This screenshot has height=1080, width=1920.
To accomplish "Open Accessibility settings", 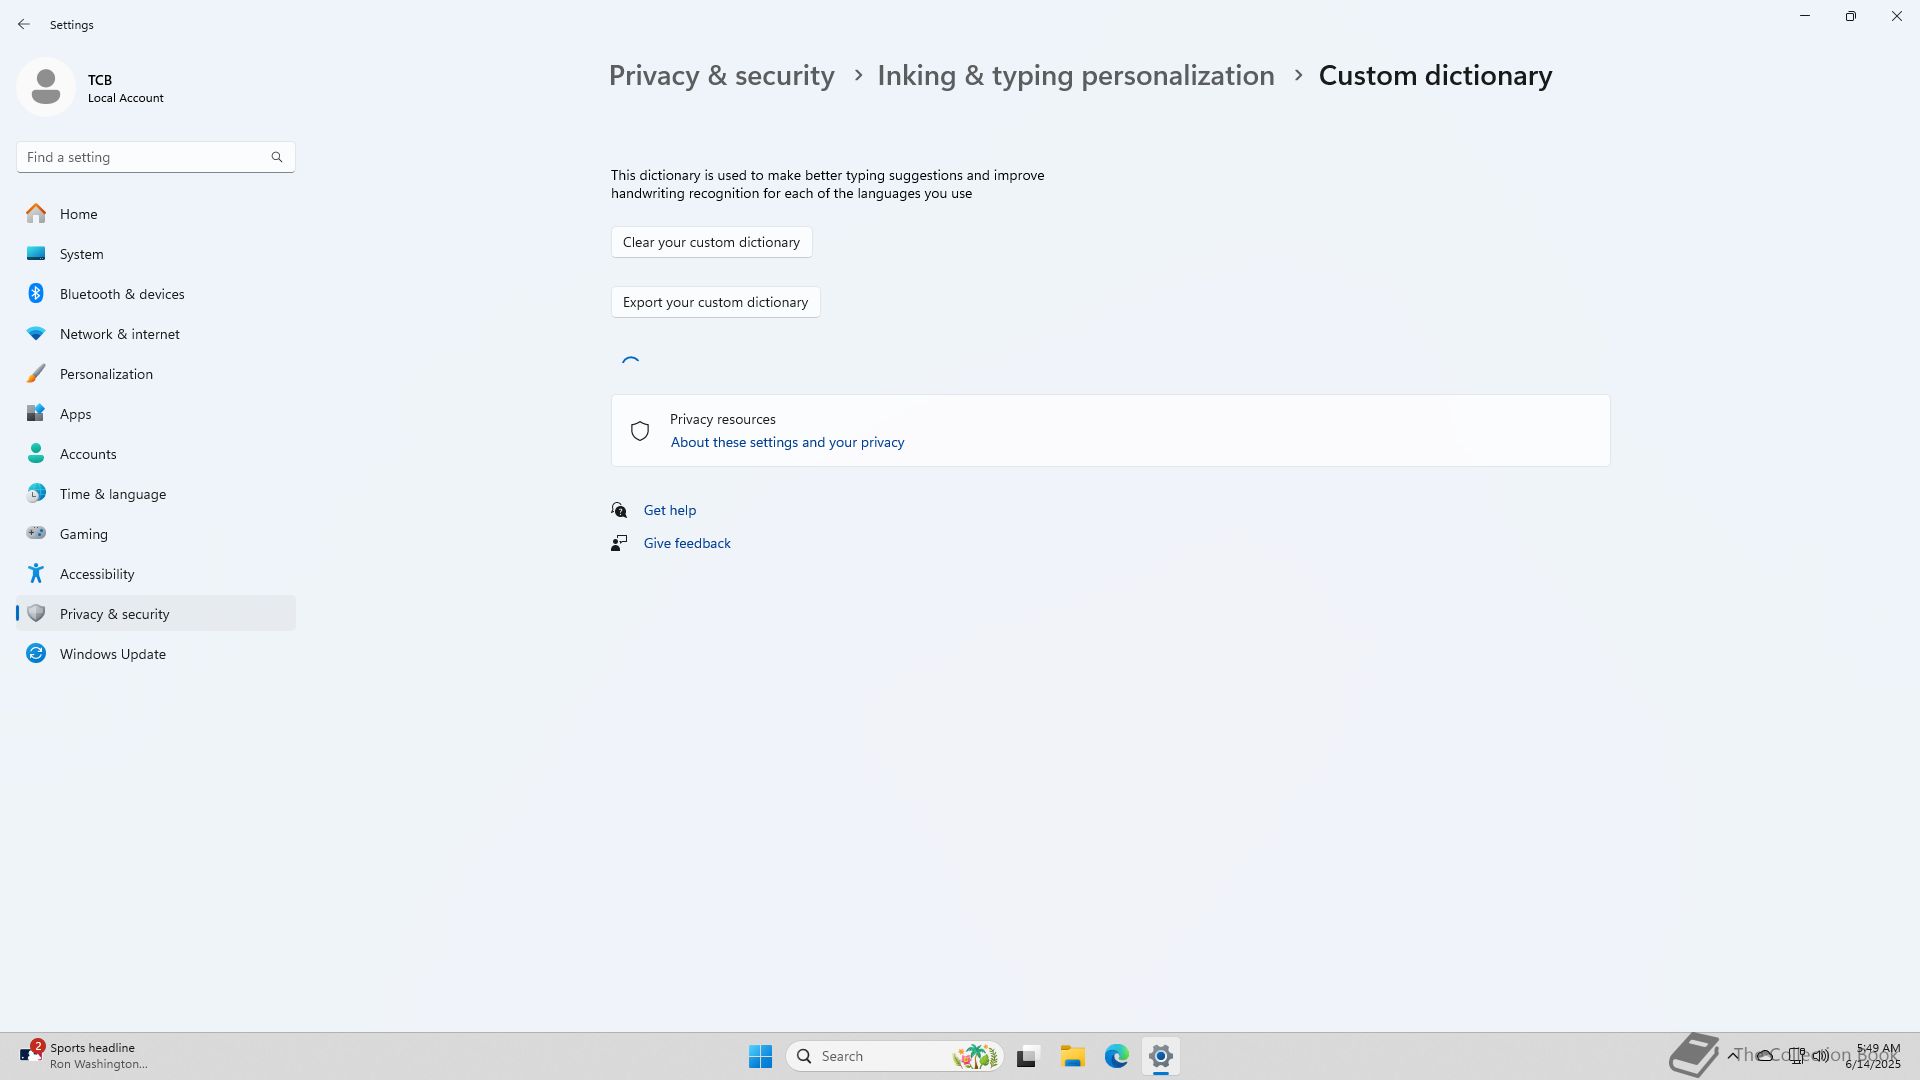I will (96, 574).
